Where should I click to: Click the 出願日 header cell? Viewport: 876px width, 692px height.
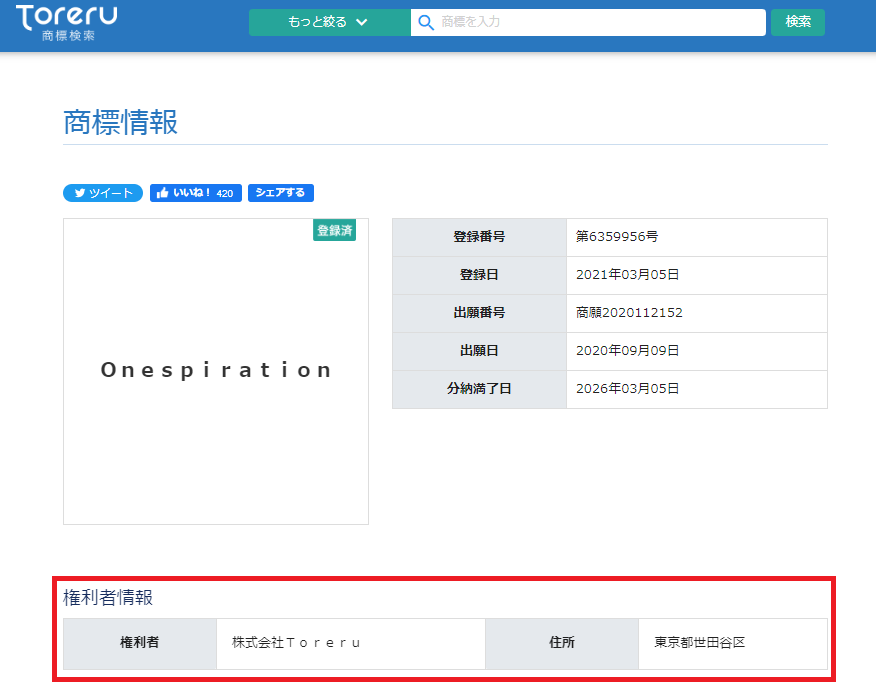(x=479, y=351)
